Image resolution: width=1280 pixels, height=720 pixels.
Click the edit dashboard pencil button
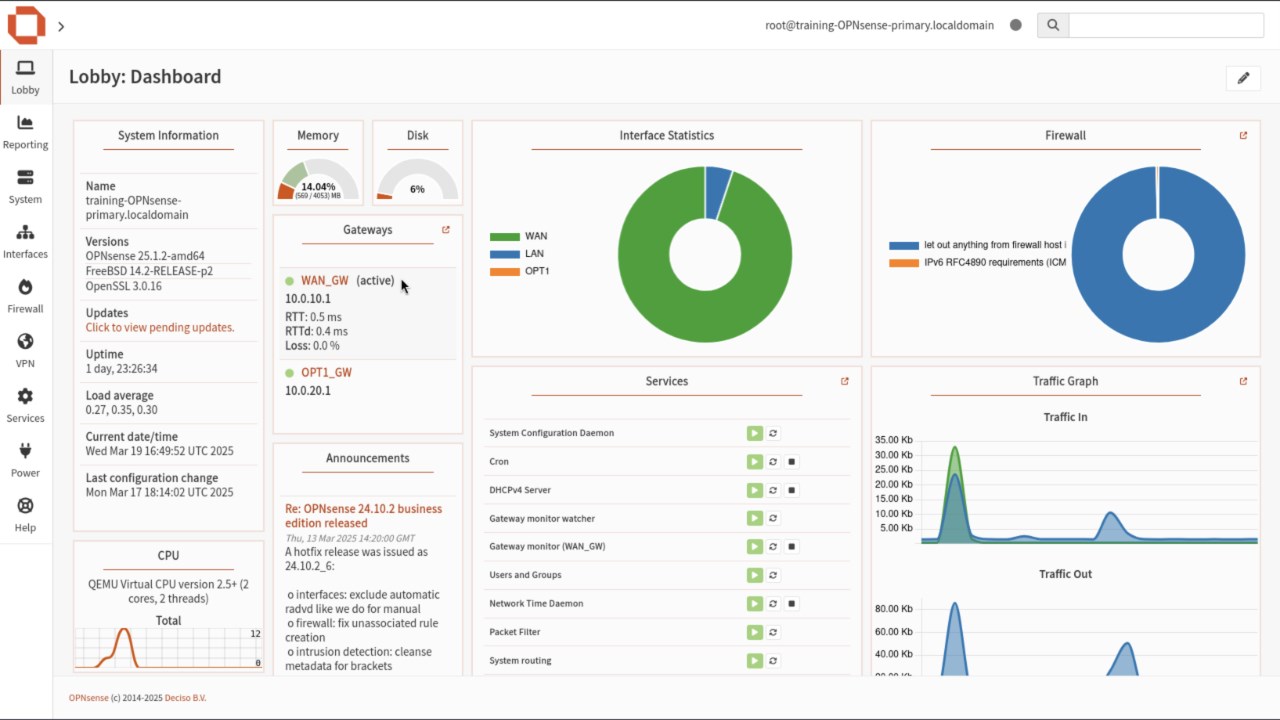[x=1243, y=78]
